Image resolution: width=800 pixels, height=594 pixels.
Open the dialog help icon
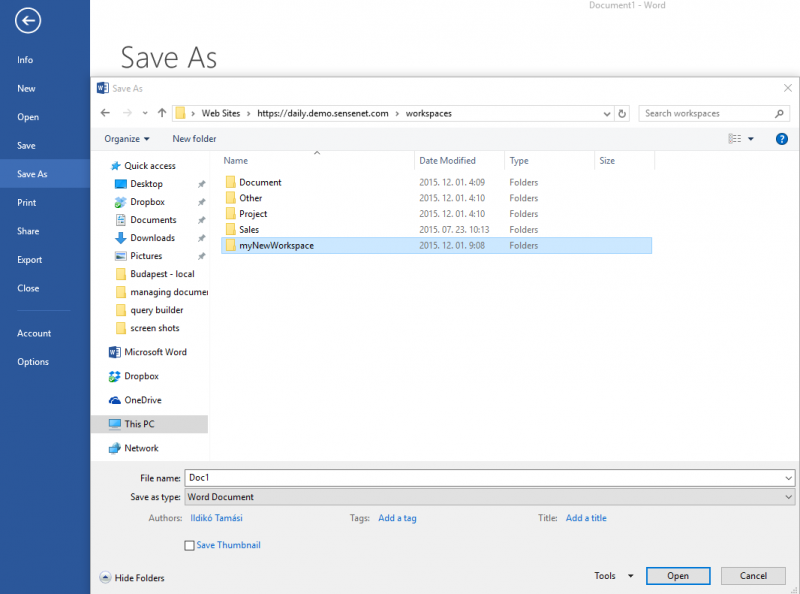pyautogui.click(x=781, y=139)
